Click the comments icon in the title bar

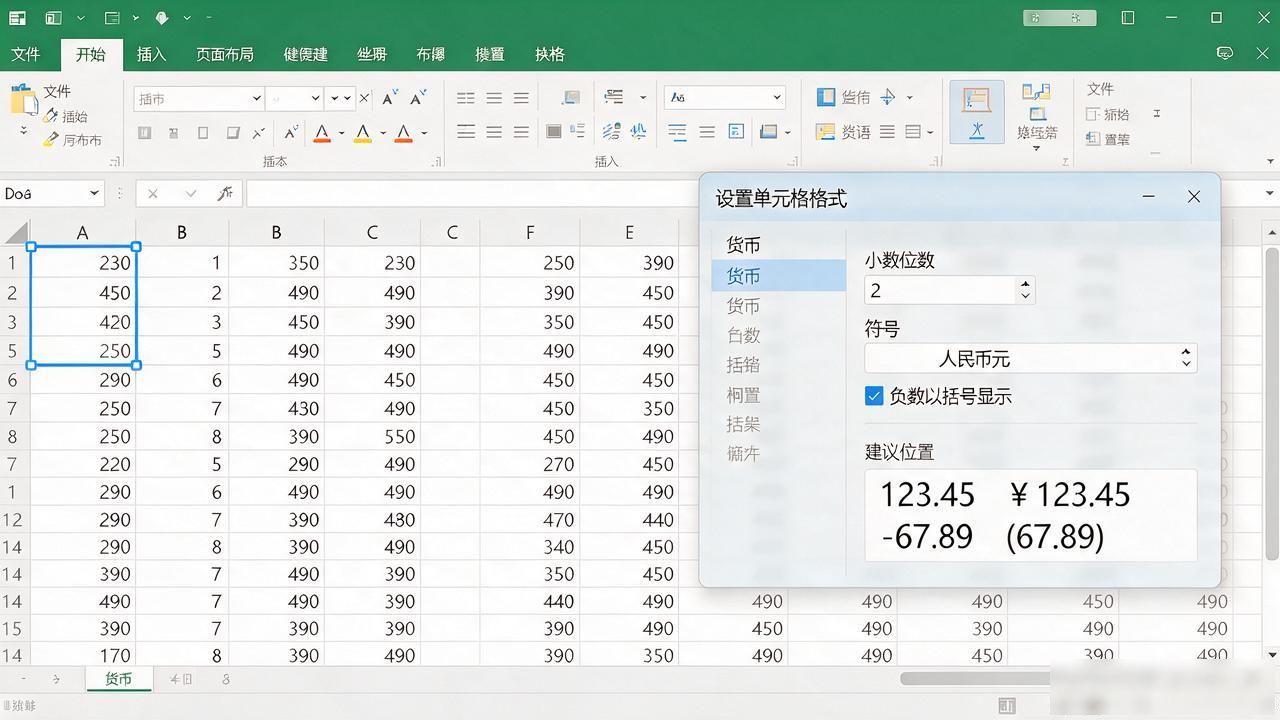(1224, 53)
